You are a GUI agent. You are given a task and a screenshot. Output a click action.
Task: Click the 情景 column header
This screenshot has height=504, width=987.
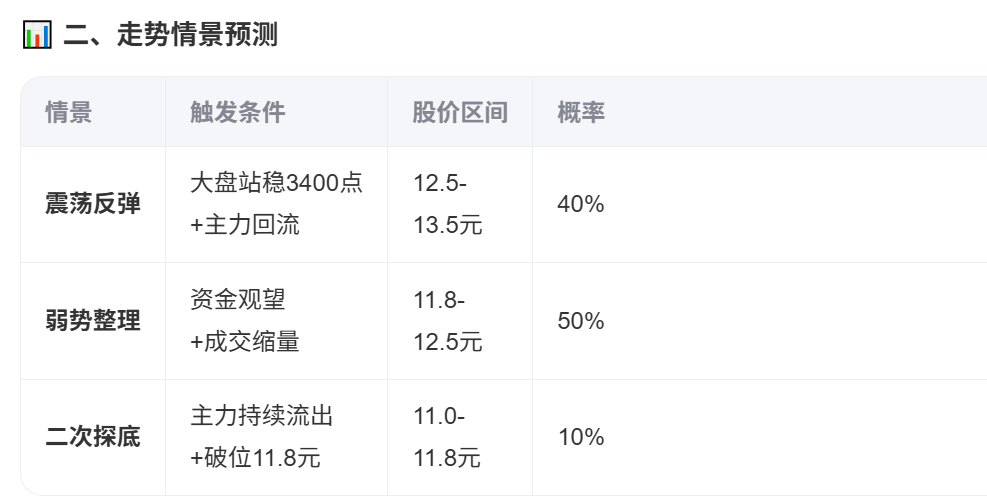[69, 112]
